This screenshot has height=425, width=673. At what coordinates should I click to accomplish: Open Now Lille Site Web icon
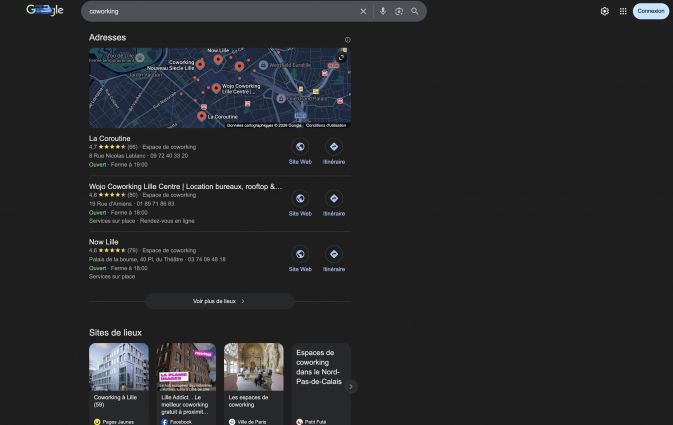pyautogui.click(x=300, y=254)
